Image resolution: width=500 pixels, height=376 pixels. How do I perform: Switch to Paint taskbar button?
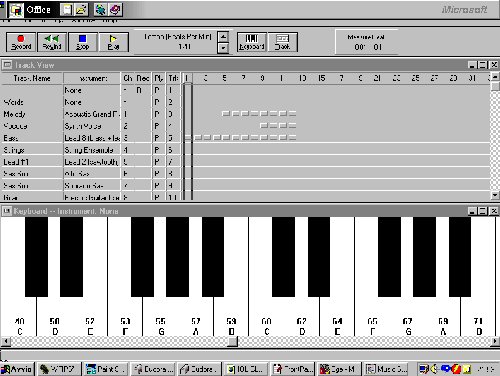coord(105,369)
